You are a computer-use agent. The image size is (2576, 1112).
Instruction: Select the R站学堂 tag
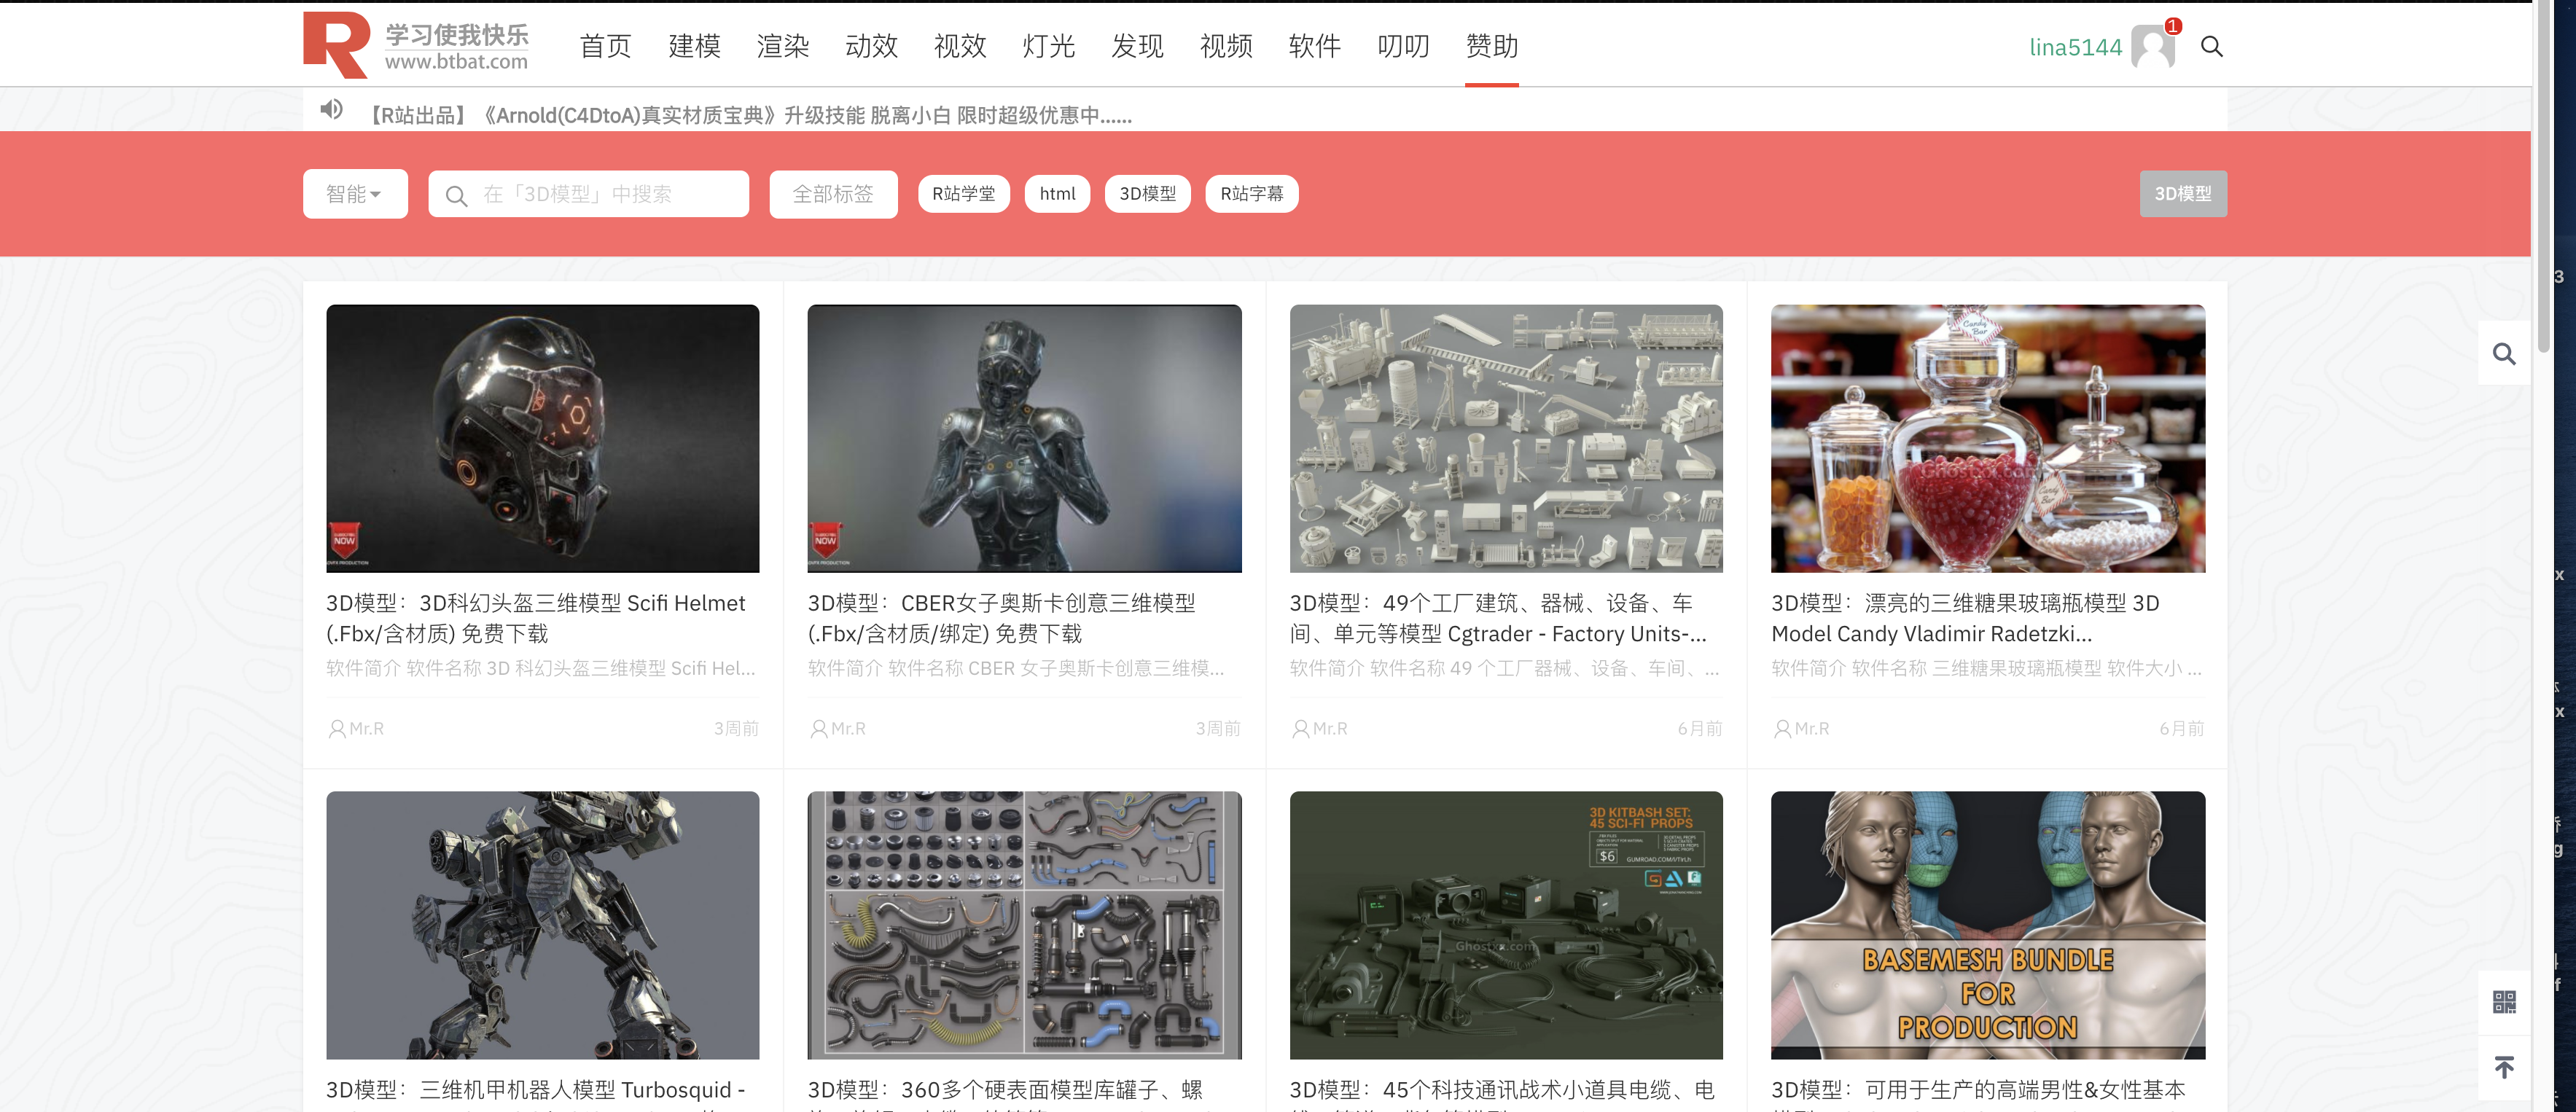tap(964, 194)
